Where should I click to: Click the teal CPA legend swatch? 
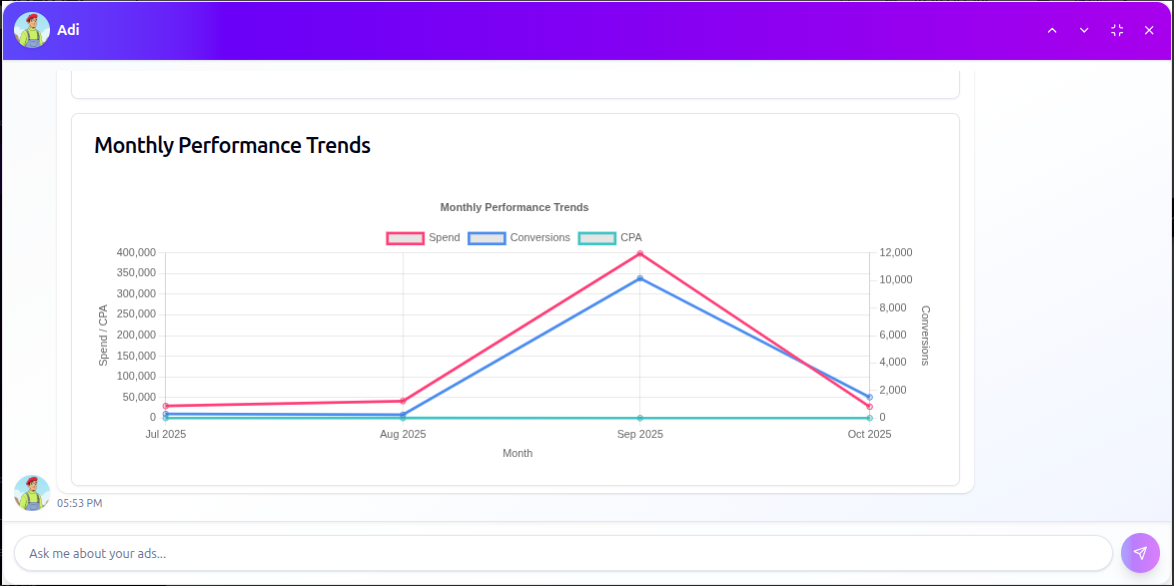tap(597, 238)
